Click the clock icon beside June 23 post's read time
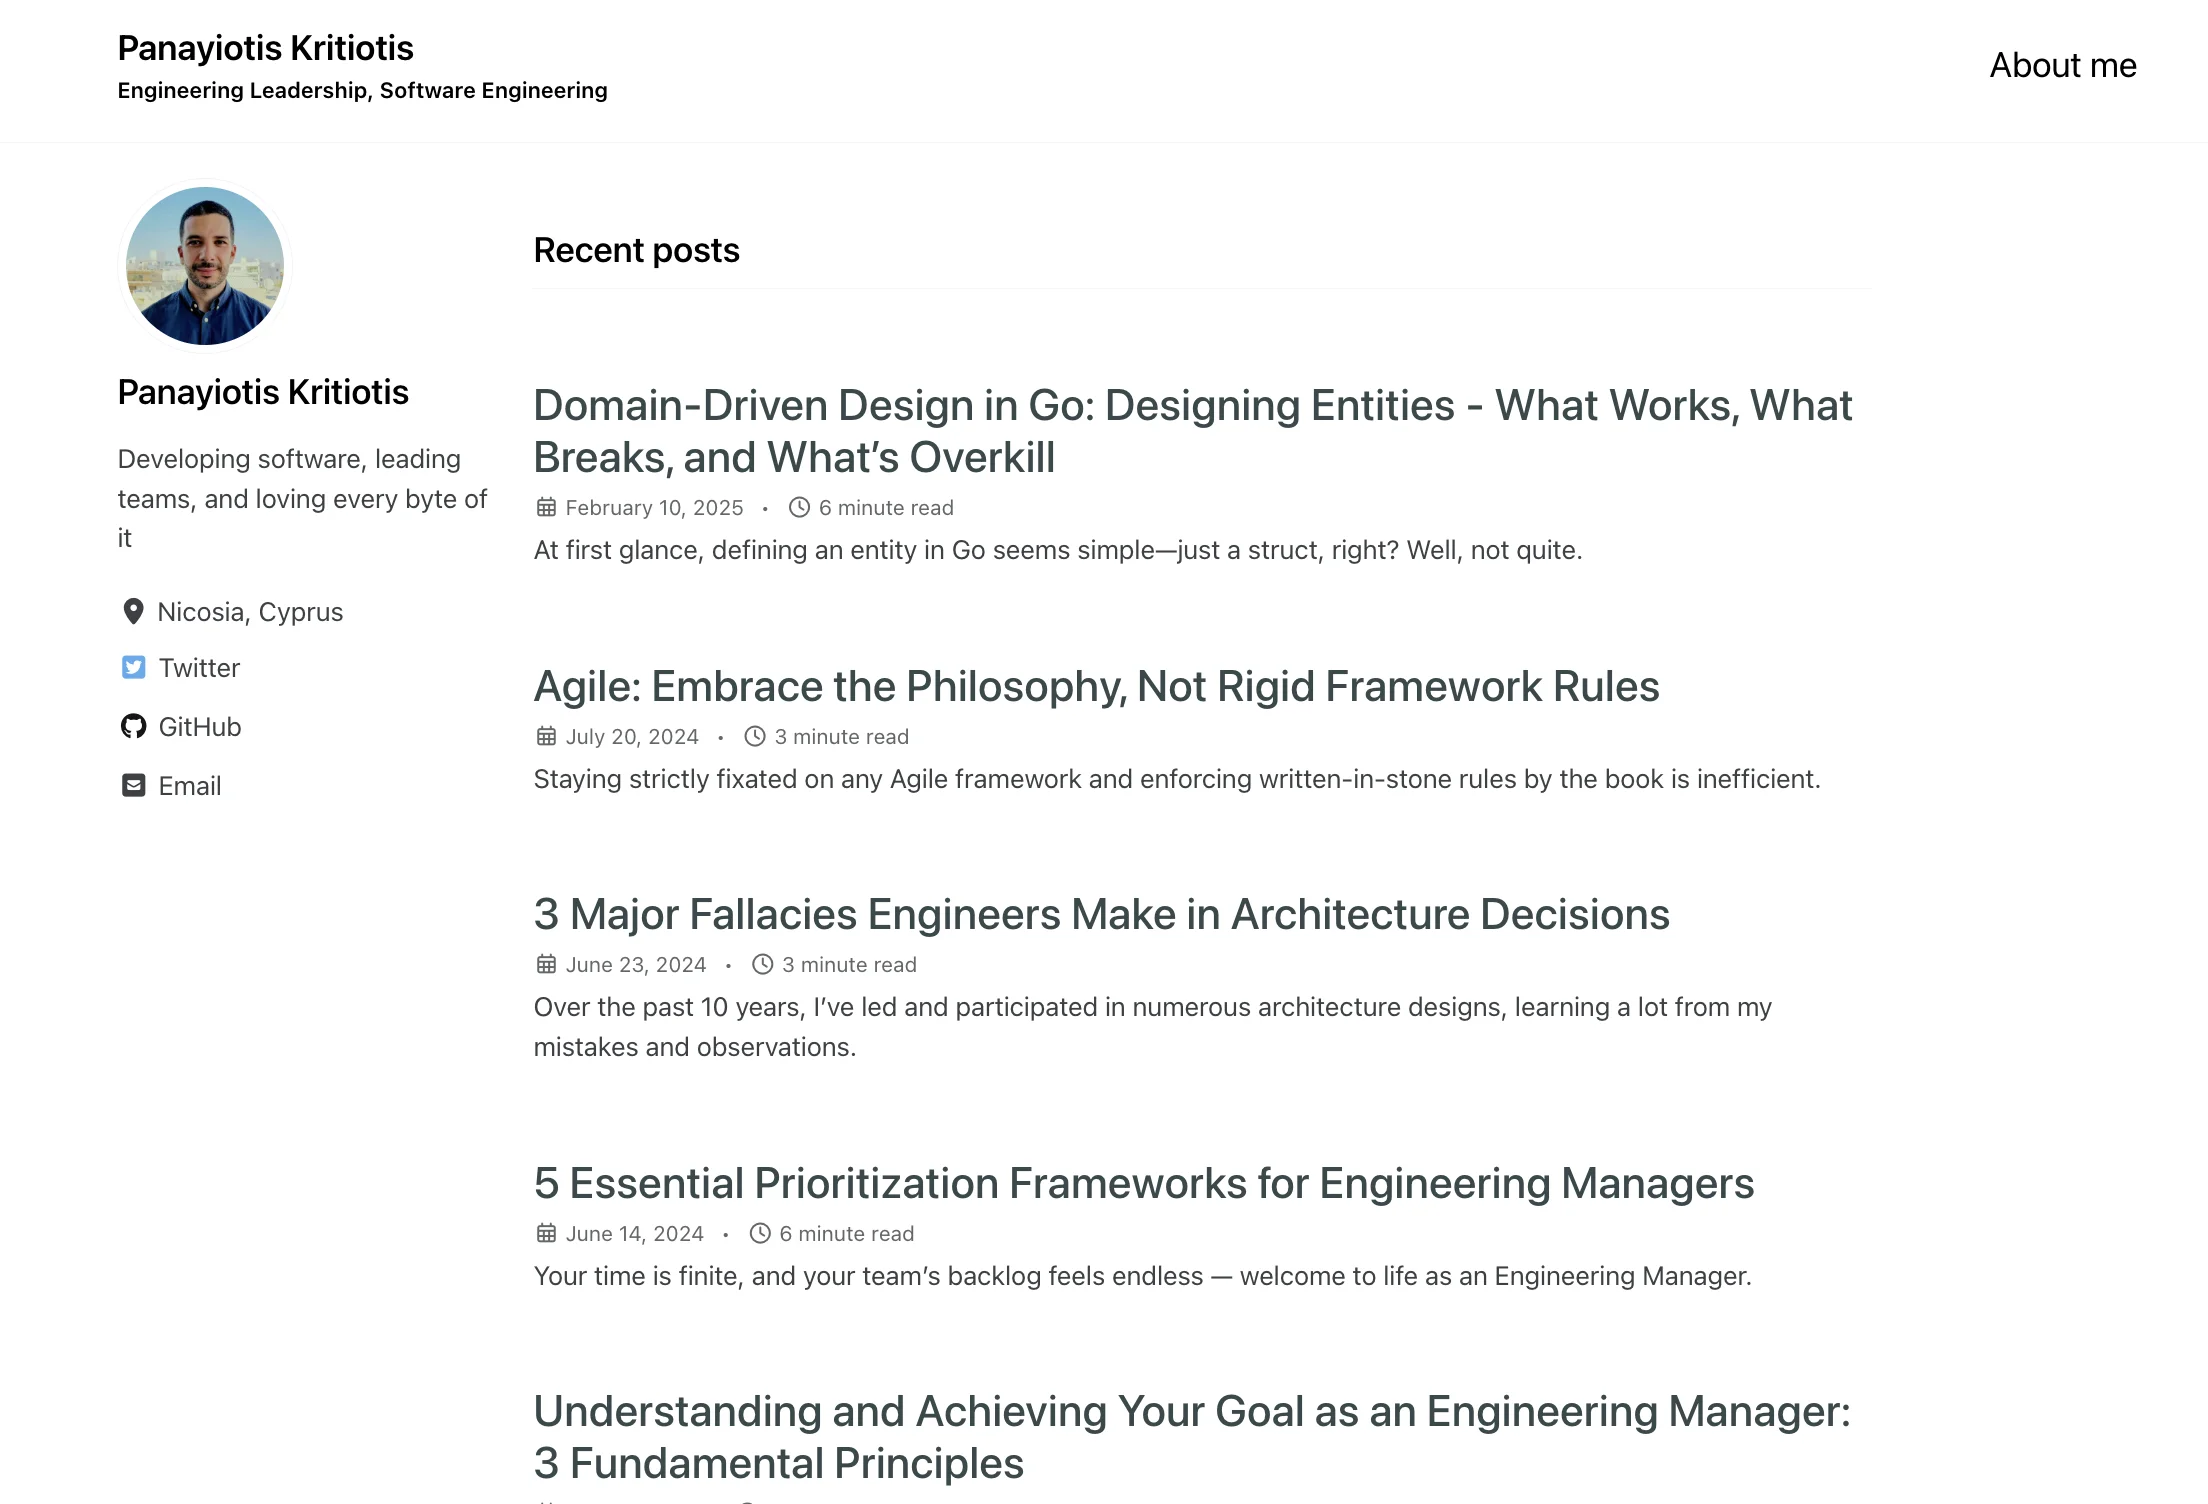2208x1504 pixels. coord(762,965)
